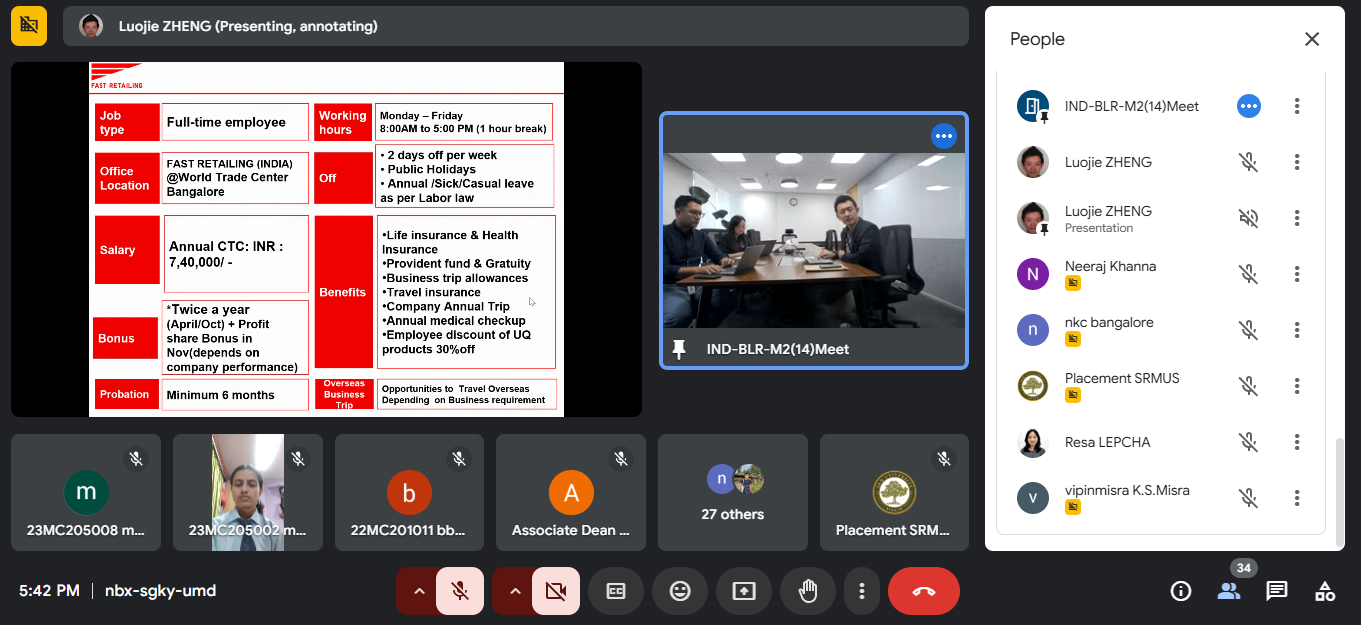Turn on your microphone
Image resolution: width=1361 pixels, height=625 pixels.
tap(460, 591)
